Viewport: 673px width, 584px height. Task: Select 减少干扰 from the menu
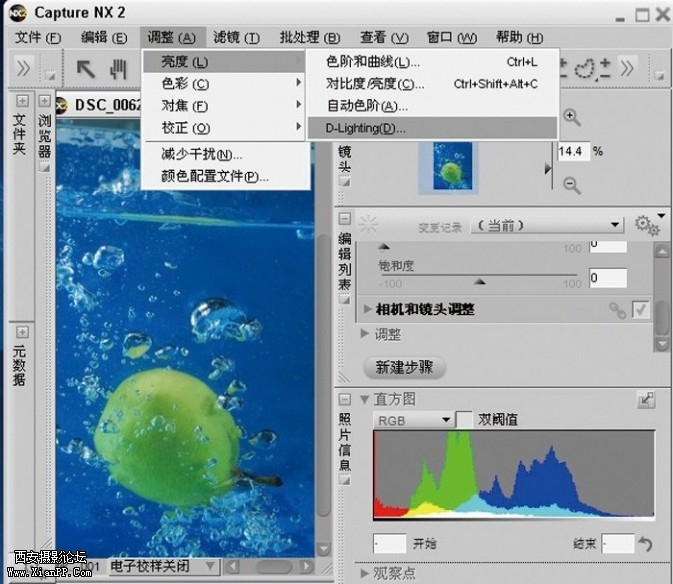202,154
